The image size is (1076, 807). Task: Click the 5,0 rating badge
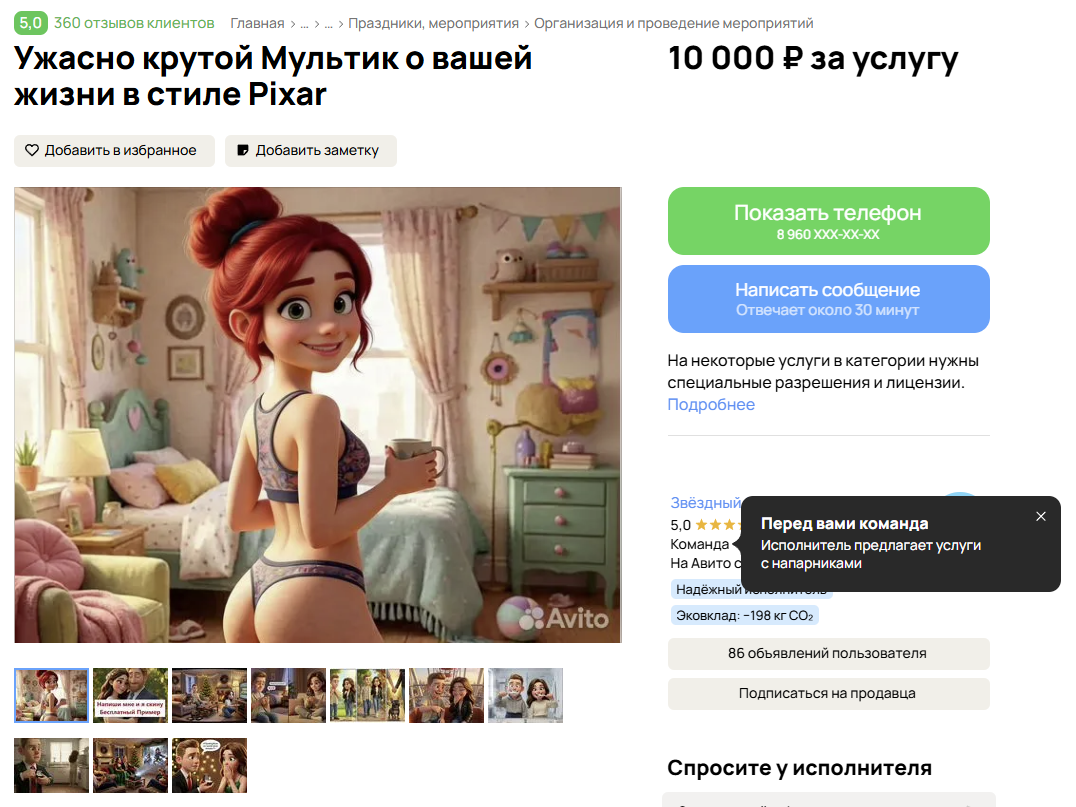point(31,23)
